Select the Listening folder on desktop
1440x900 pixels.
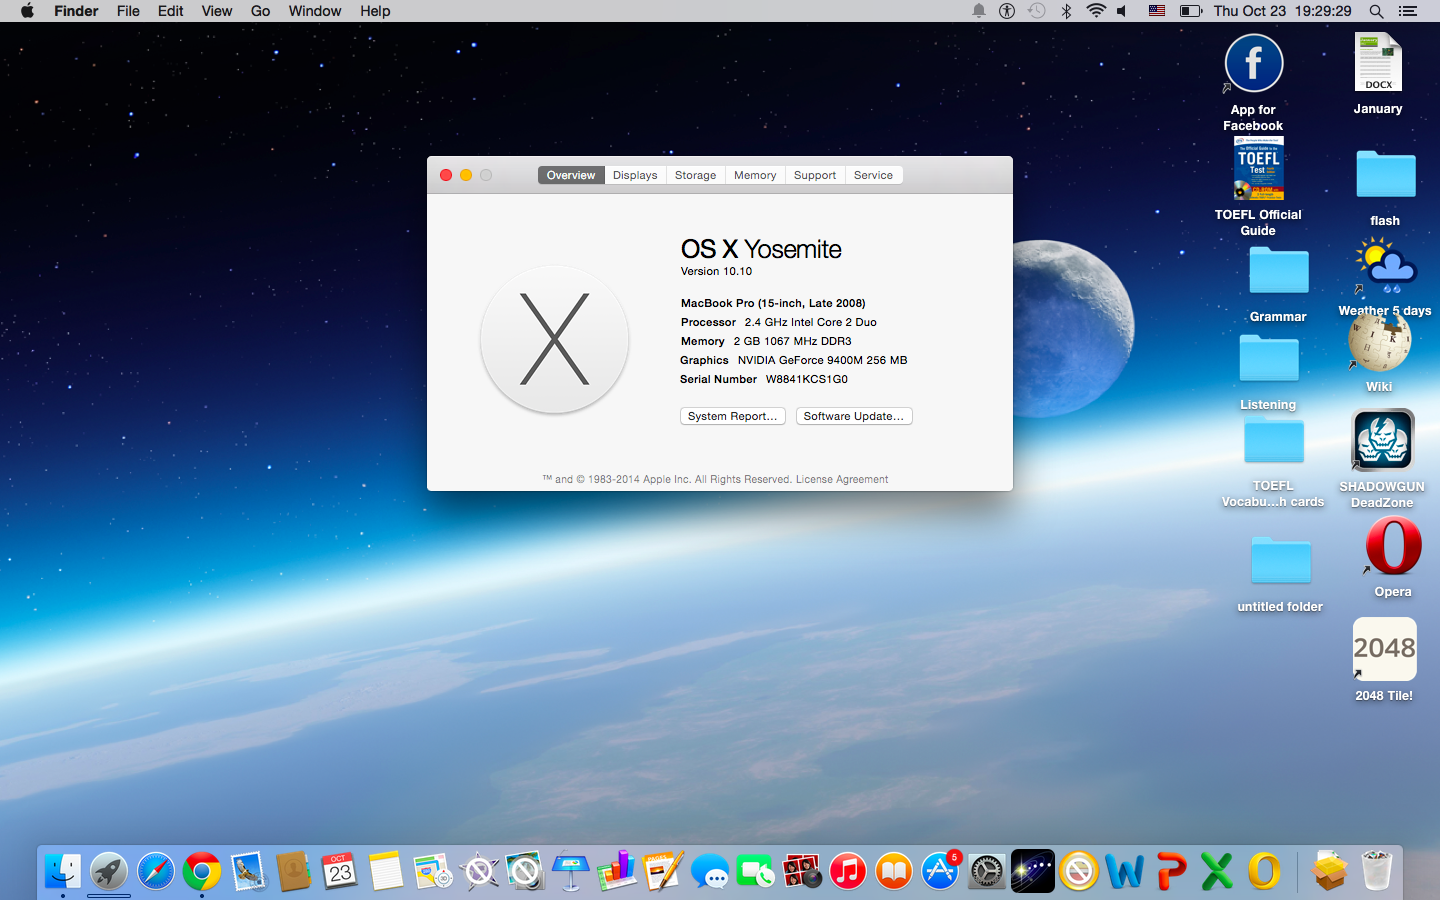click(x=1268, y=358)
